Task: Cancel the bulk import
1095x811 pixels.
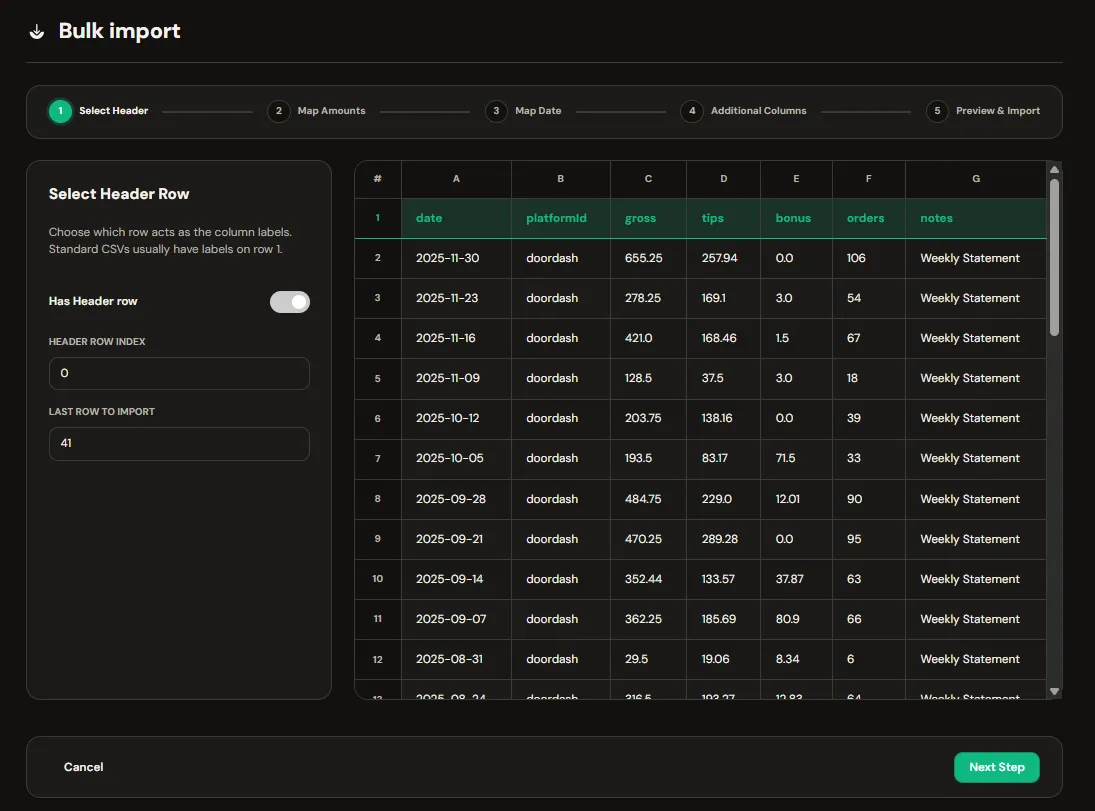Action: (x=83, y=767)
